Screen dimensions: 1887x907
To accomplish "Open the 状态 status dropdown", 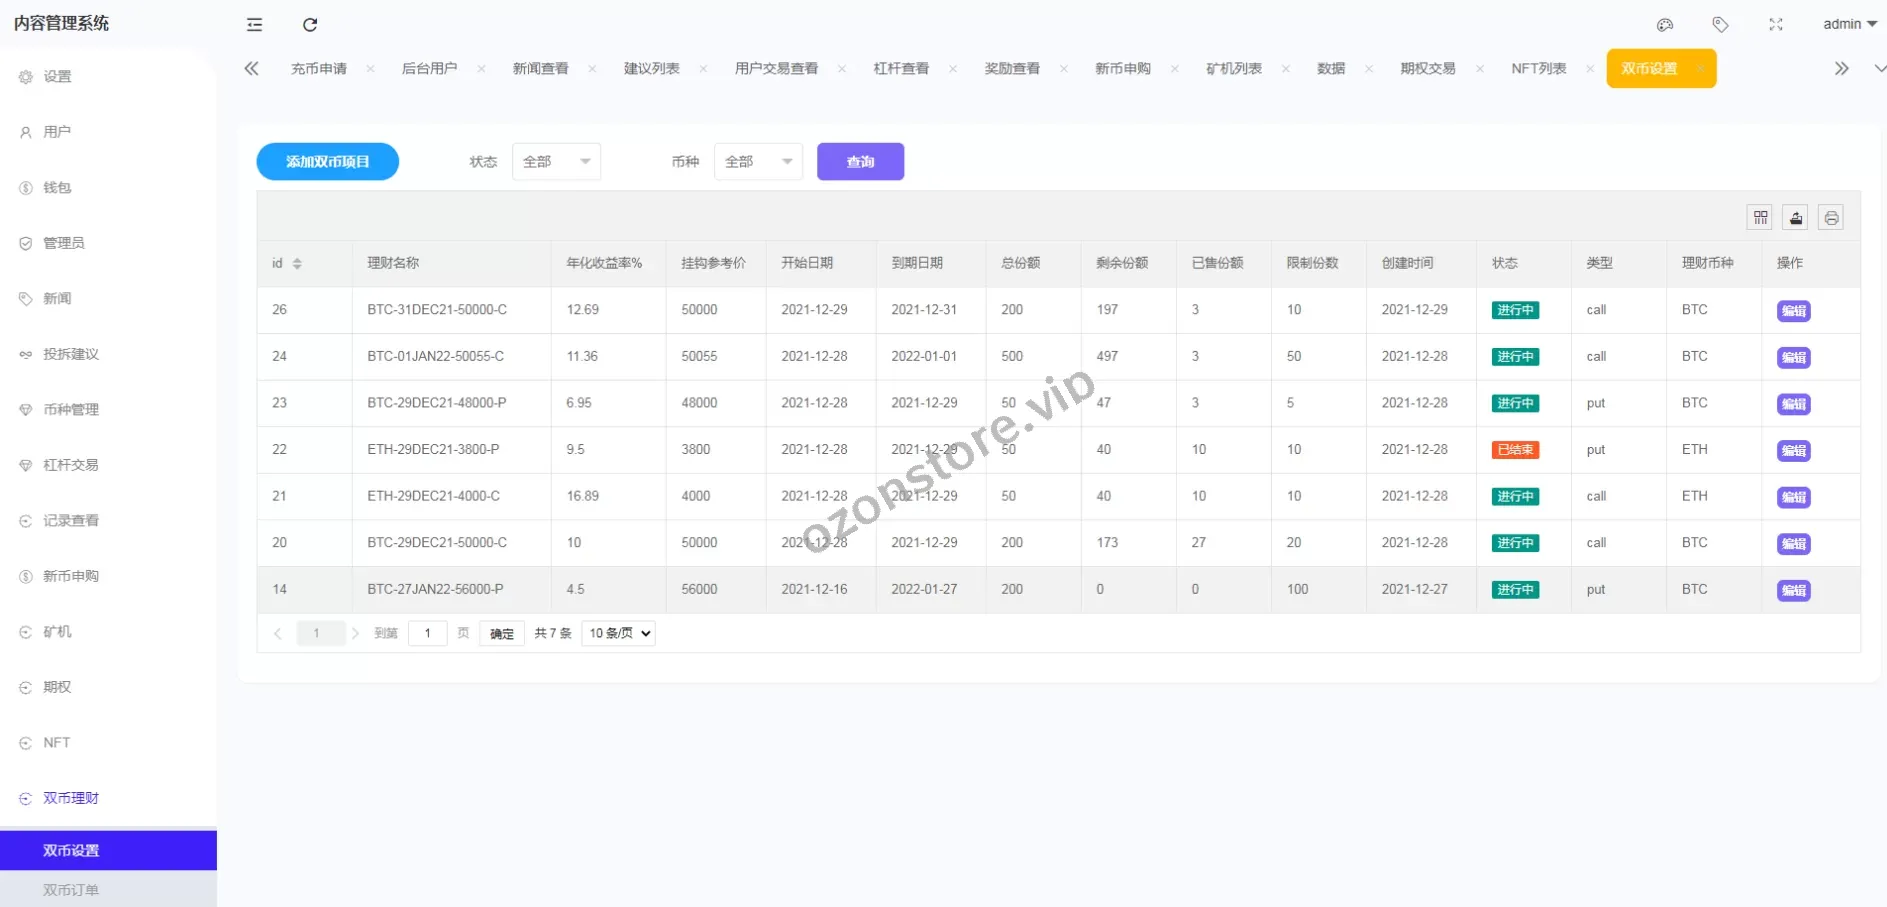I will point(556,162).
